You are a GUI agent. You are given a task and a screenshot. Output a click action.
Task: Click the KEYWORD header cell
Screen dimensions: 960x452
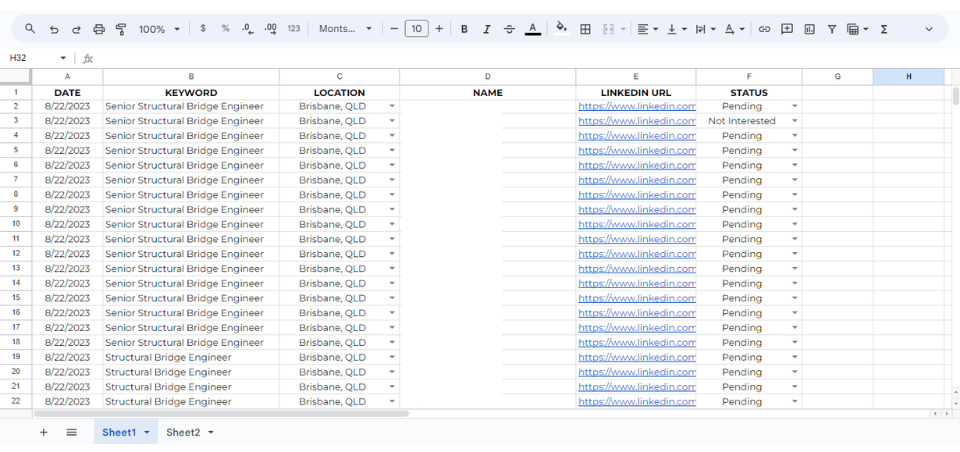[x=191, y=92]
